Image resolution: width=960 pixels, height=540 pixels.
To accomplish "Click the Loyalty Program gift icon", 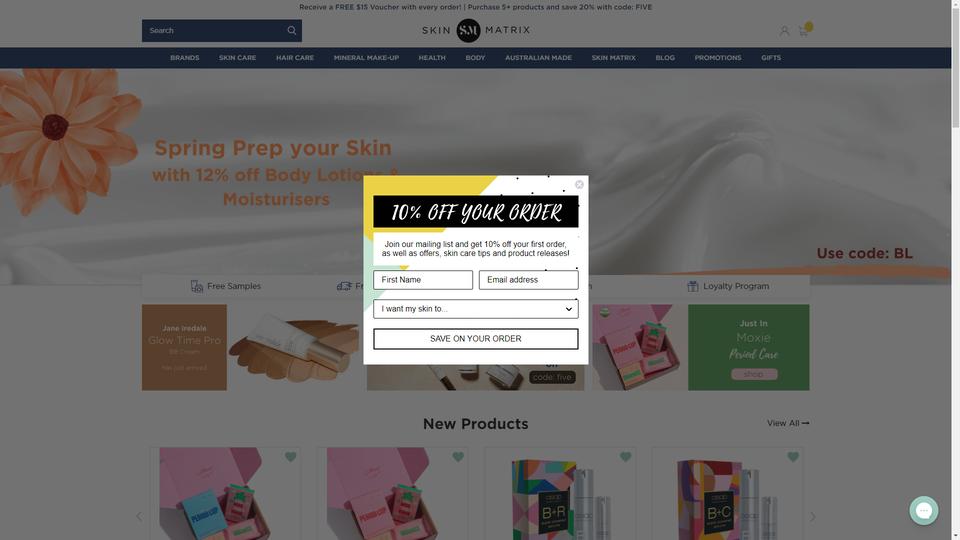I will (692, 286).
